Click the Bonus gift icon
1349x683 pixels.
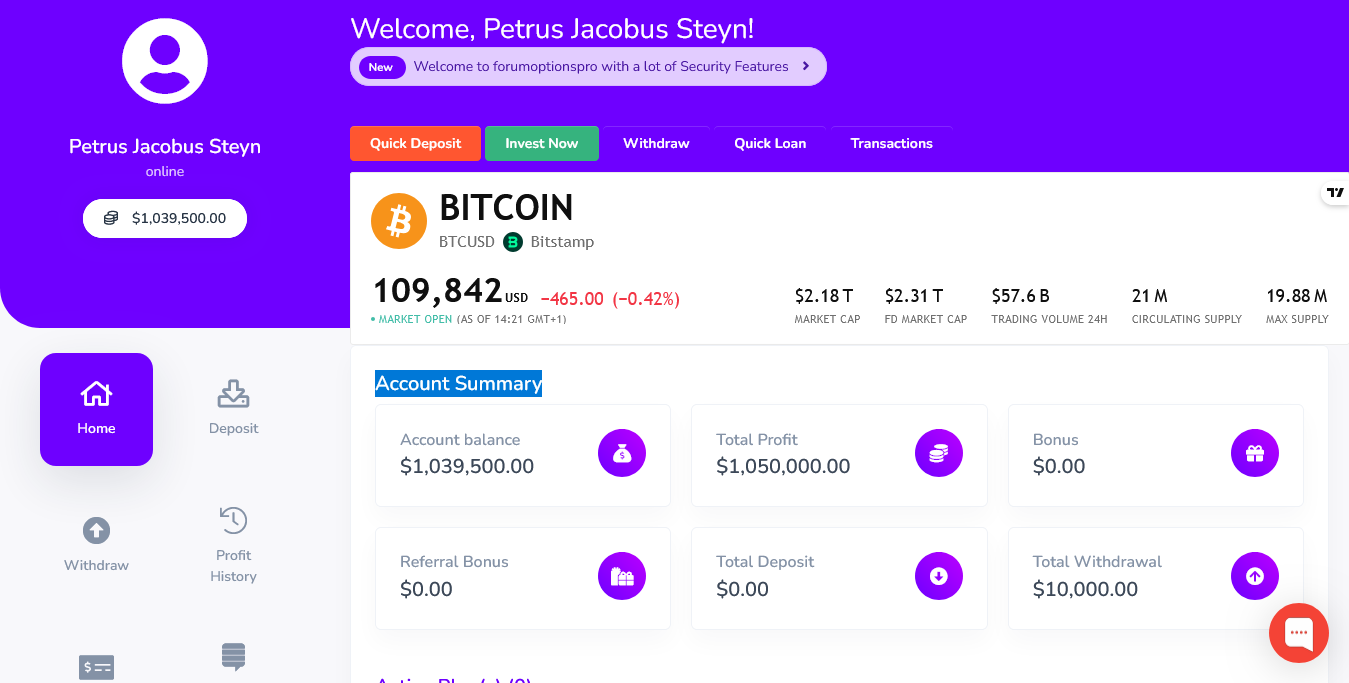click(1254, 453)
